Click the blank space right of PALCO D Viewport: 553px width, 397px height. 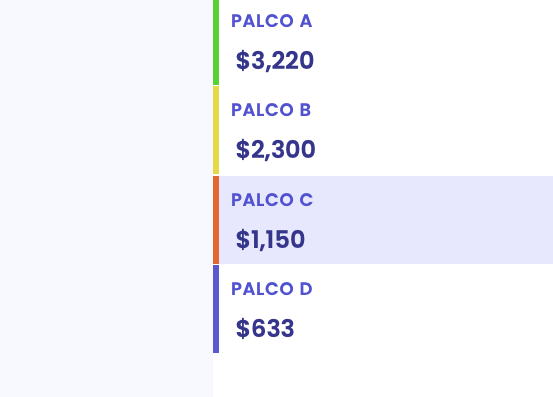coord(433,289)
